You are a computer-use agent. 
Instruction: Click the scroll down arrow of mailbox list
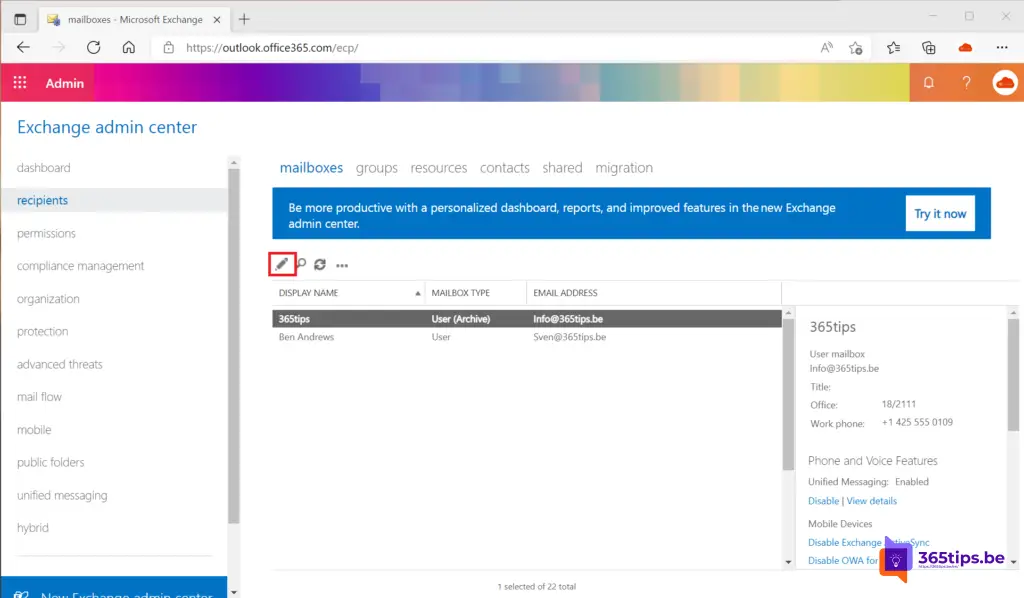pos(788,562)
